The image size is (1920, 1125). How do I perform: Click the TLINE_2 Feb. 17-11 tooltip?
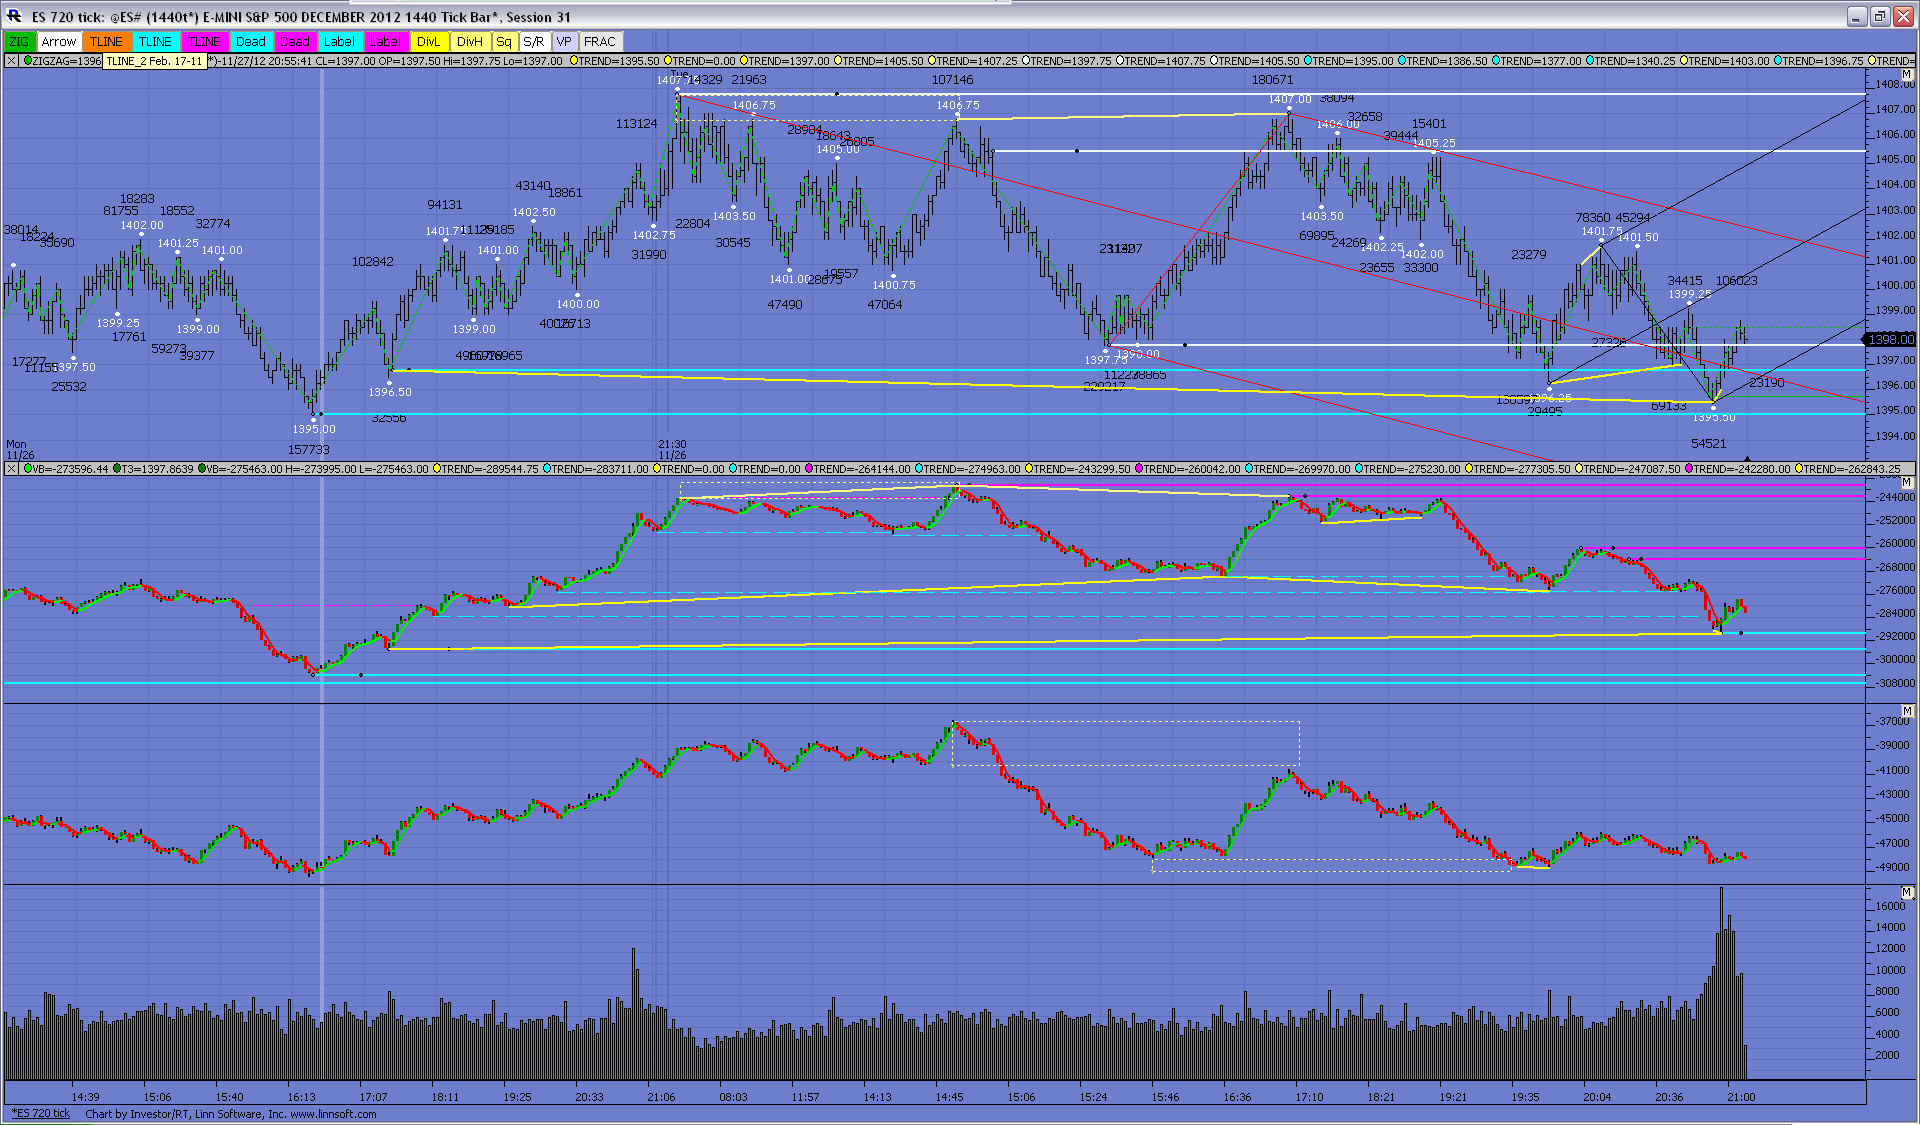pos(154,61)
